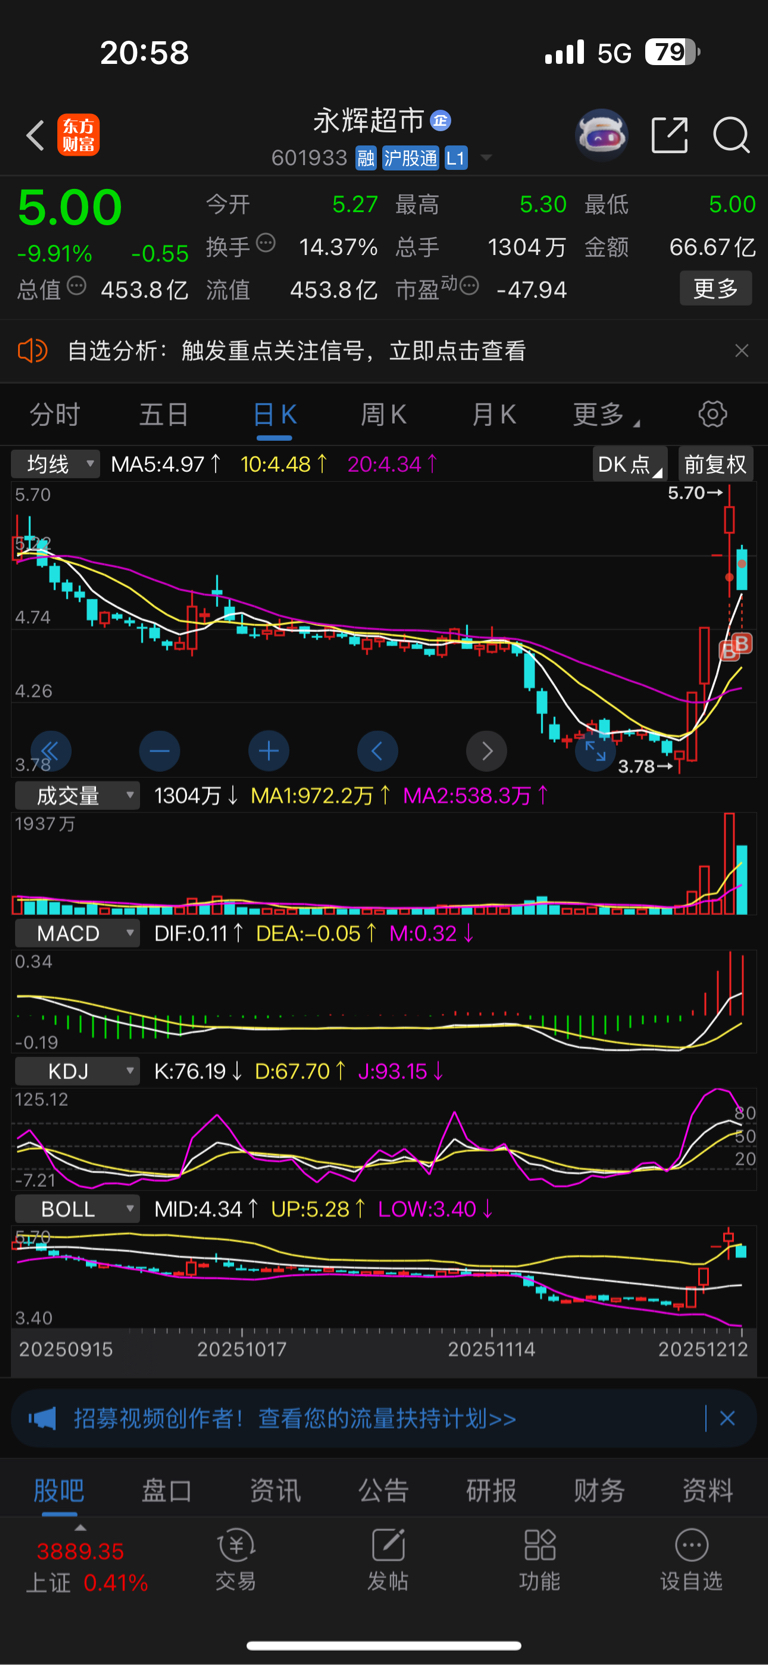
Task: Open 更多 quote details button
Action: [716, 289]
